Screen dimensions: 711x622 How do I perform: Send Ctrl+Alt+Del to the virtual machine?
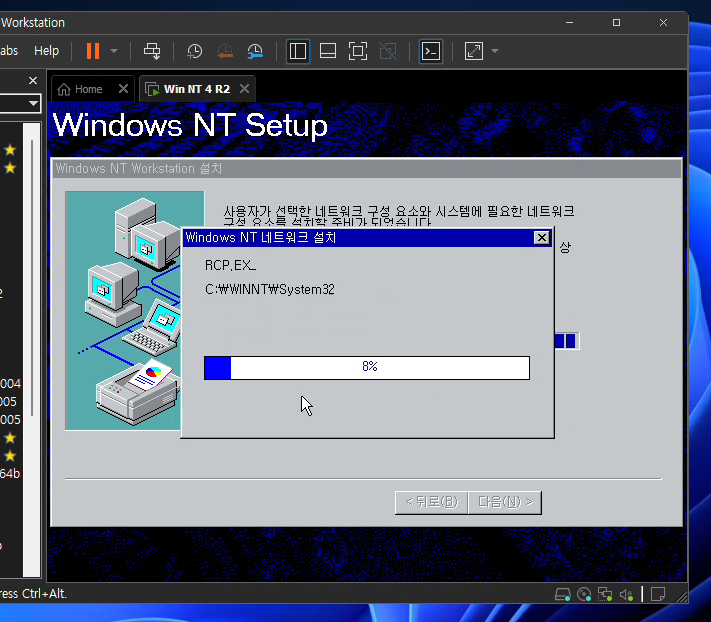tap(152, 51)
